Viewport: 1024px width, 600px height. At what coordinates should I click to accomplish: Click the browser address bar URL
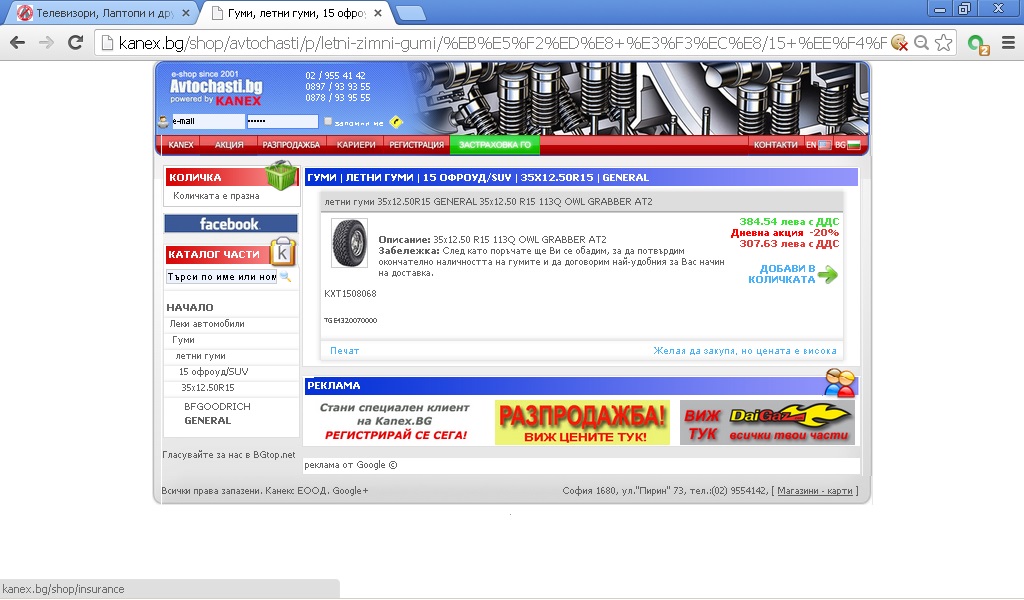pos(502,43)
